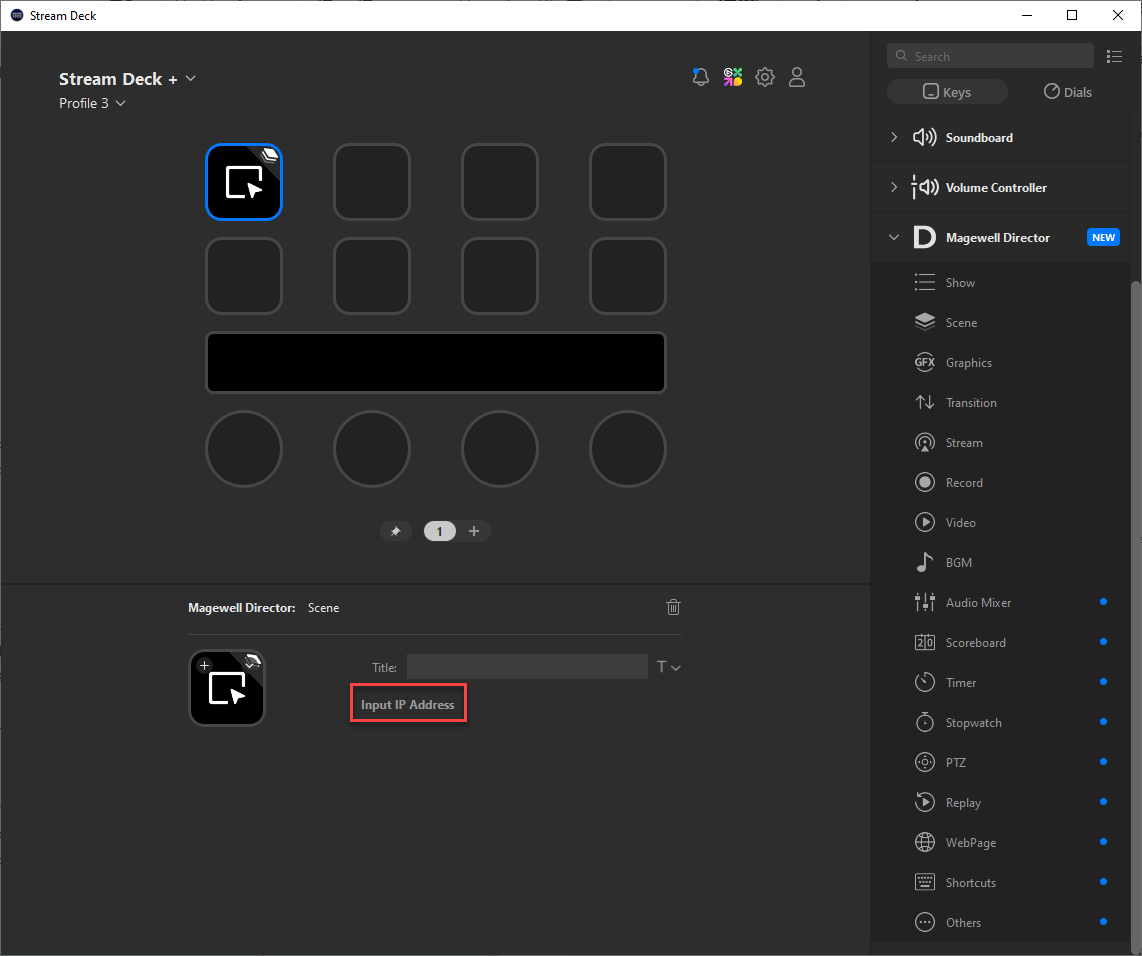Select the Shortcuts keyboard icon
1142x956 pixels.
[x=924, y=882]
